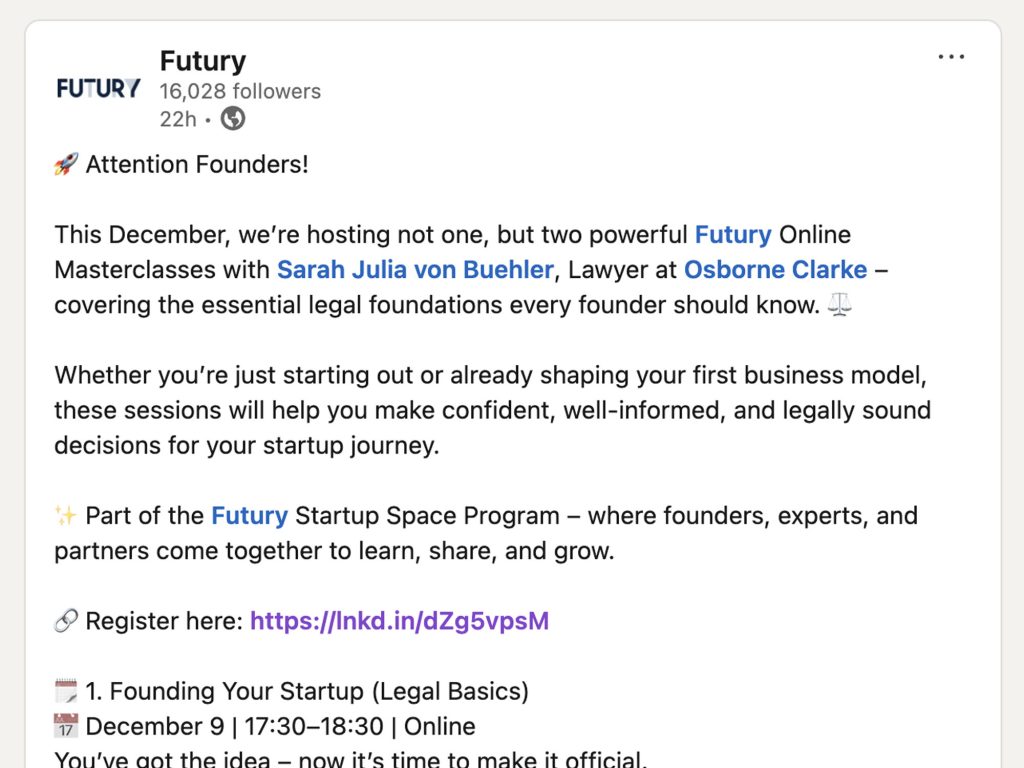
Task: Open the lnkd.in registration link
Action: click(x=398, y=621)
